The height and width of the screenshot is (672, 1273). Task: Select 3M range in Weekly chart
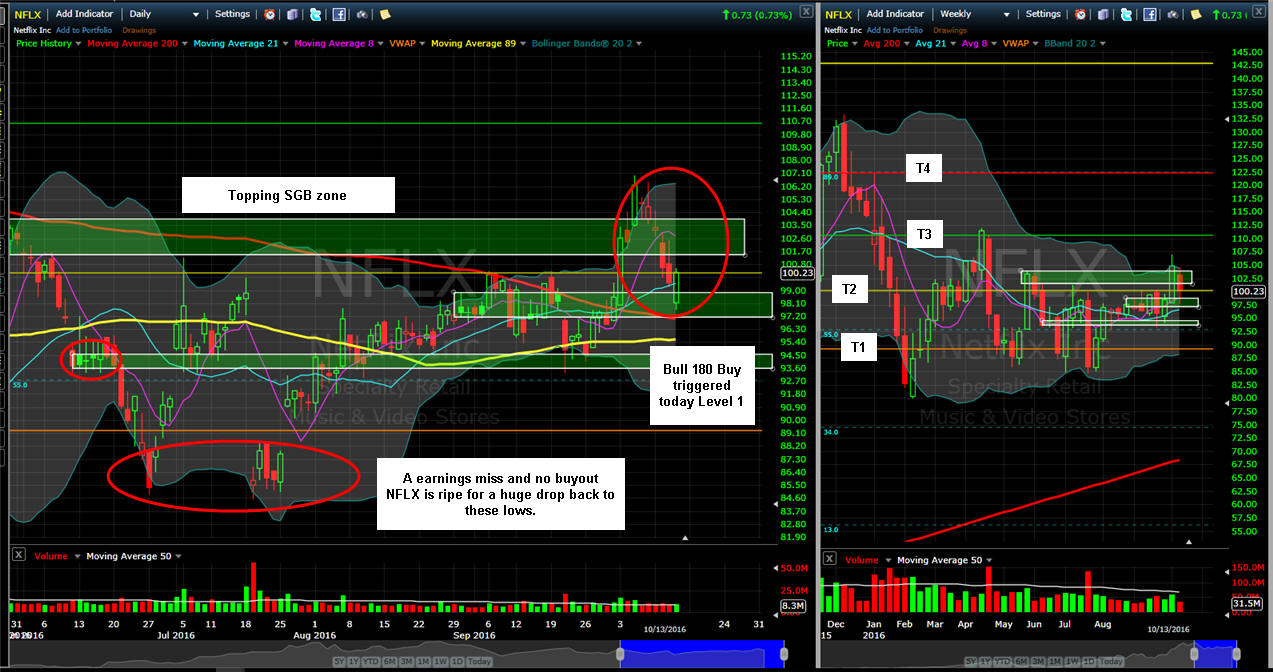coord(1038,661)
